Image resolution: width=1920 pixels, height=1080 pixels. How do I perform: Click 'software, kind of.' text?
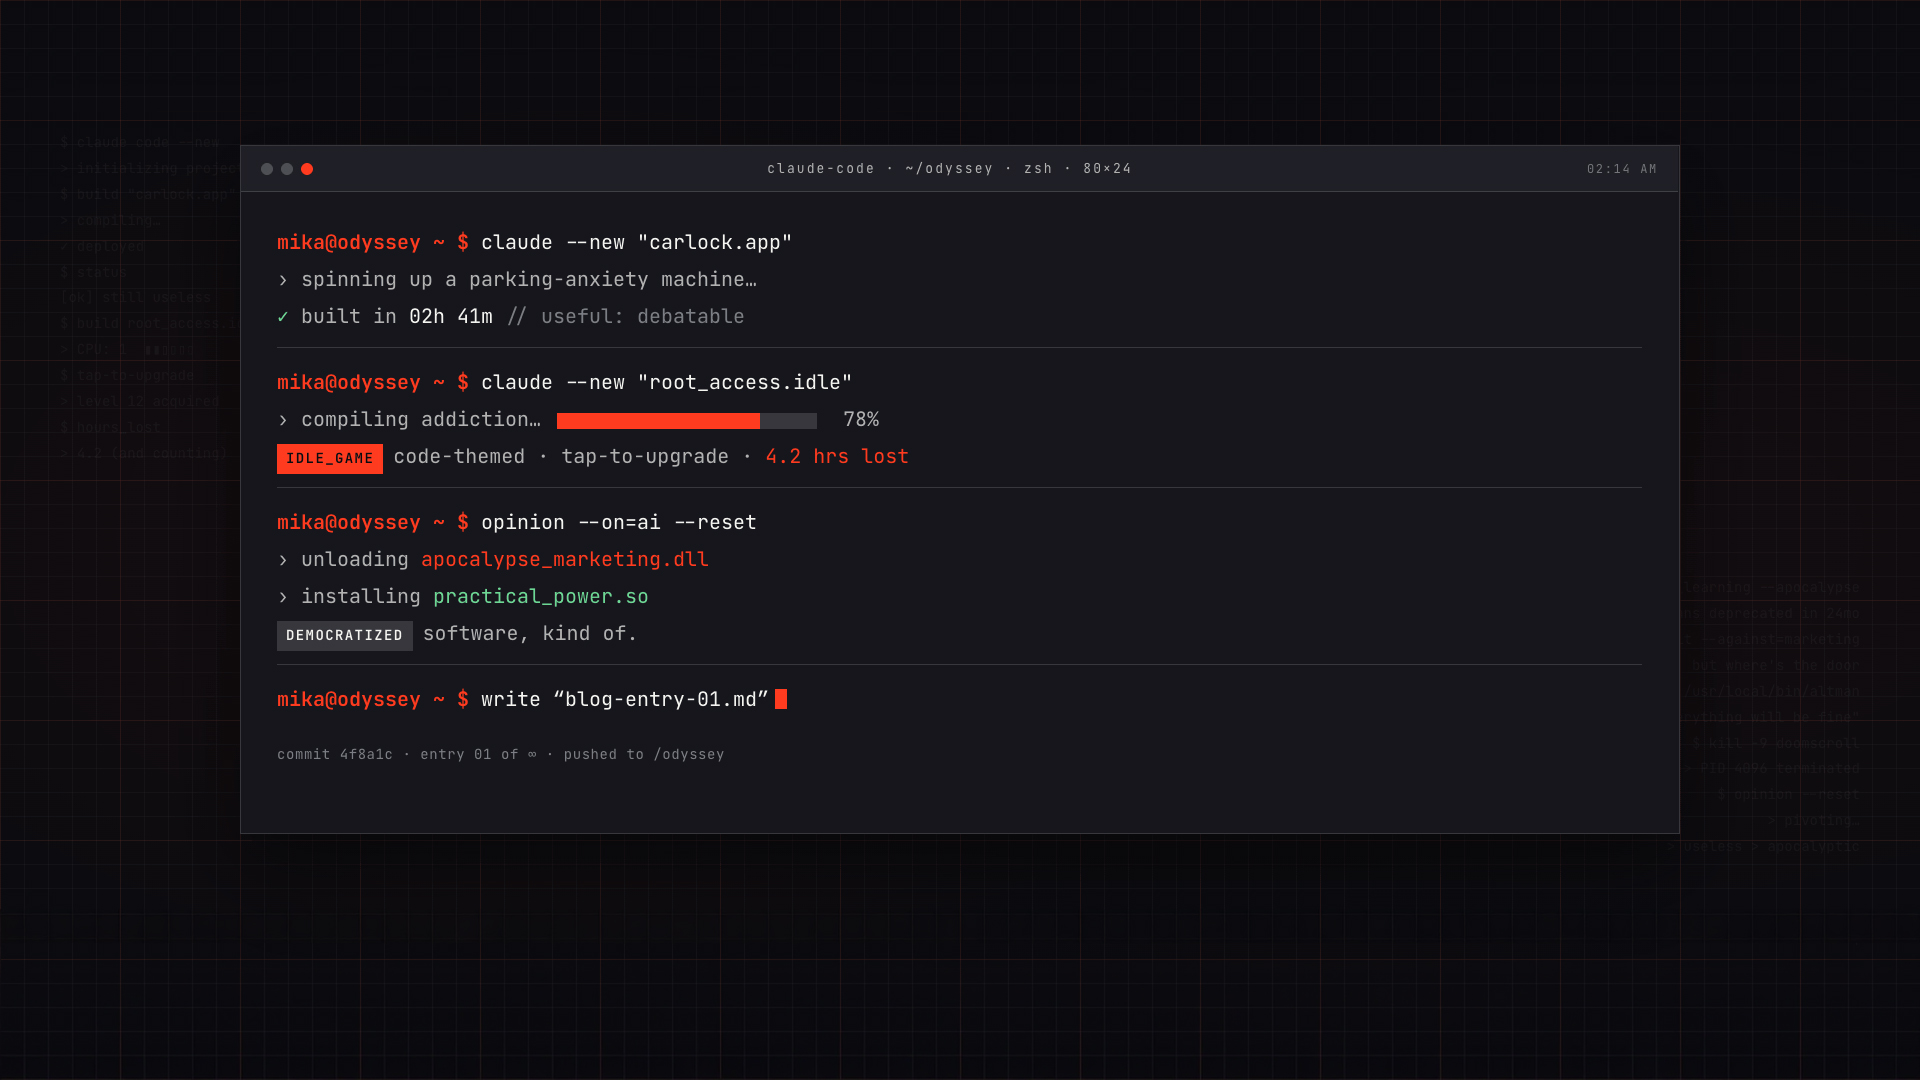tap(530, 634)
